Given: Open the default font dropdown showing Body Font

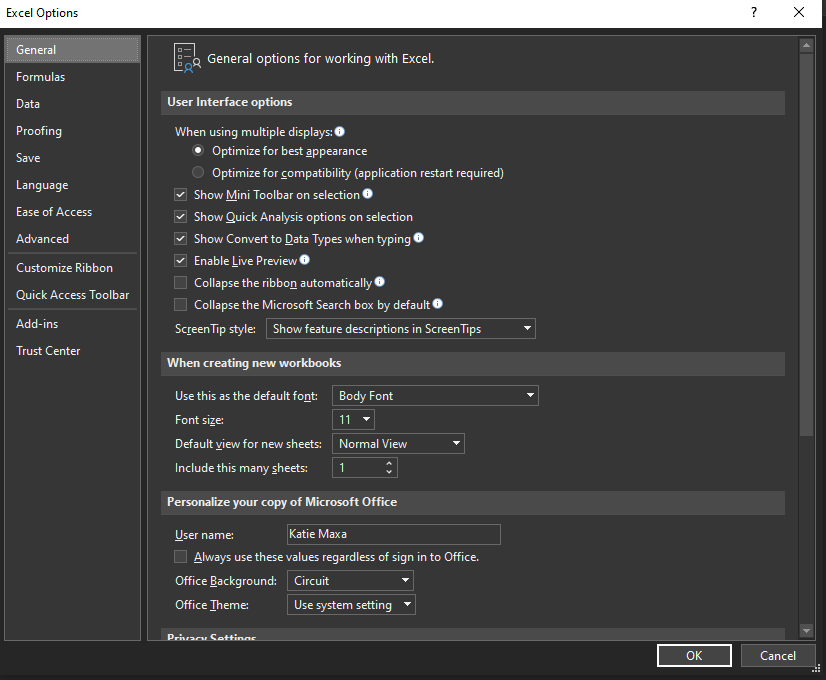Looking at the screenshot, I should [435, 396].
